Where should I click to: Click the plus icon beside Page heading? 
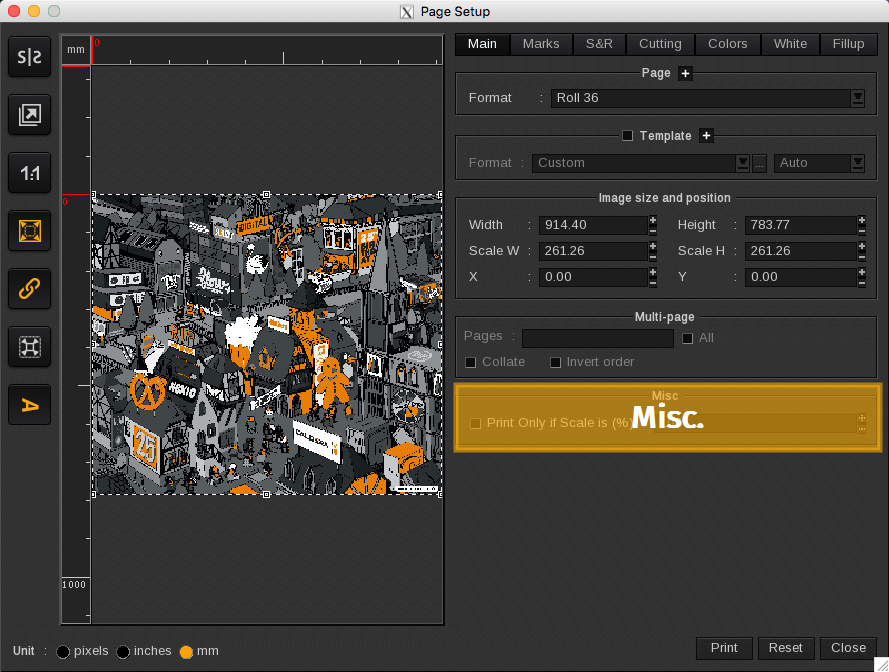[685, 73]
